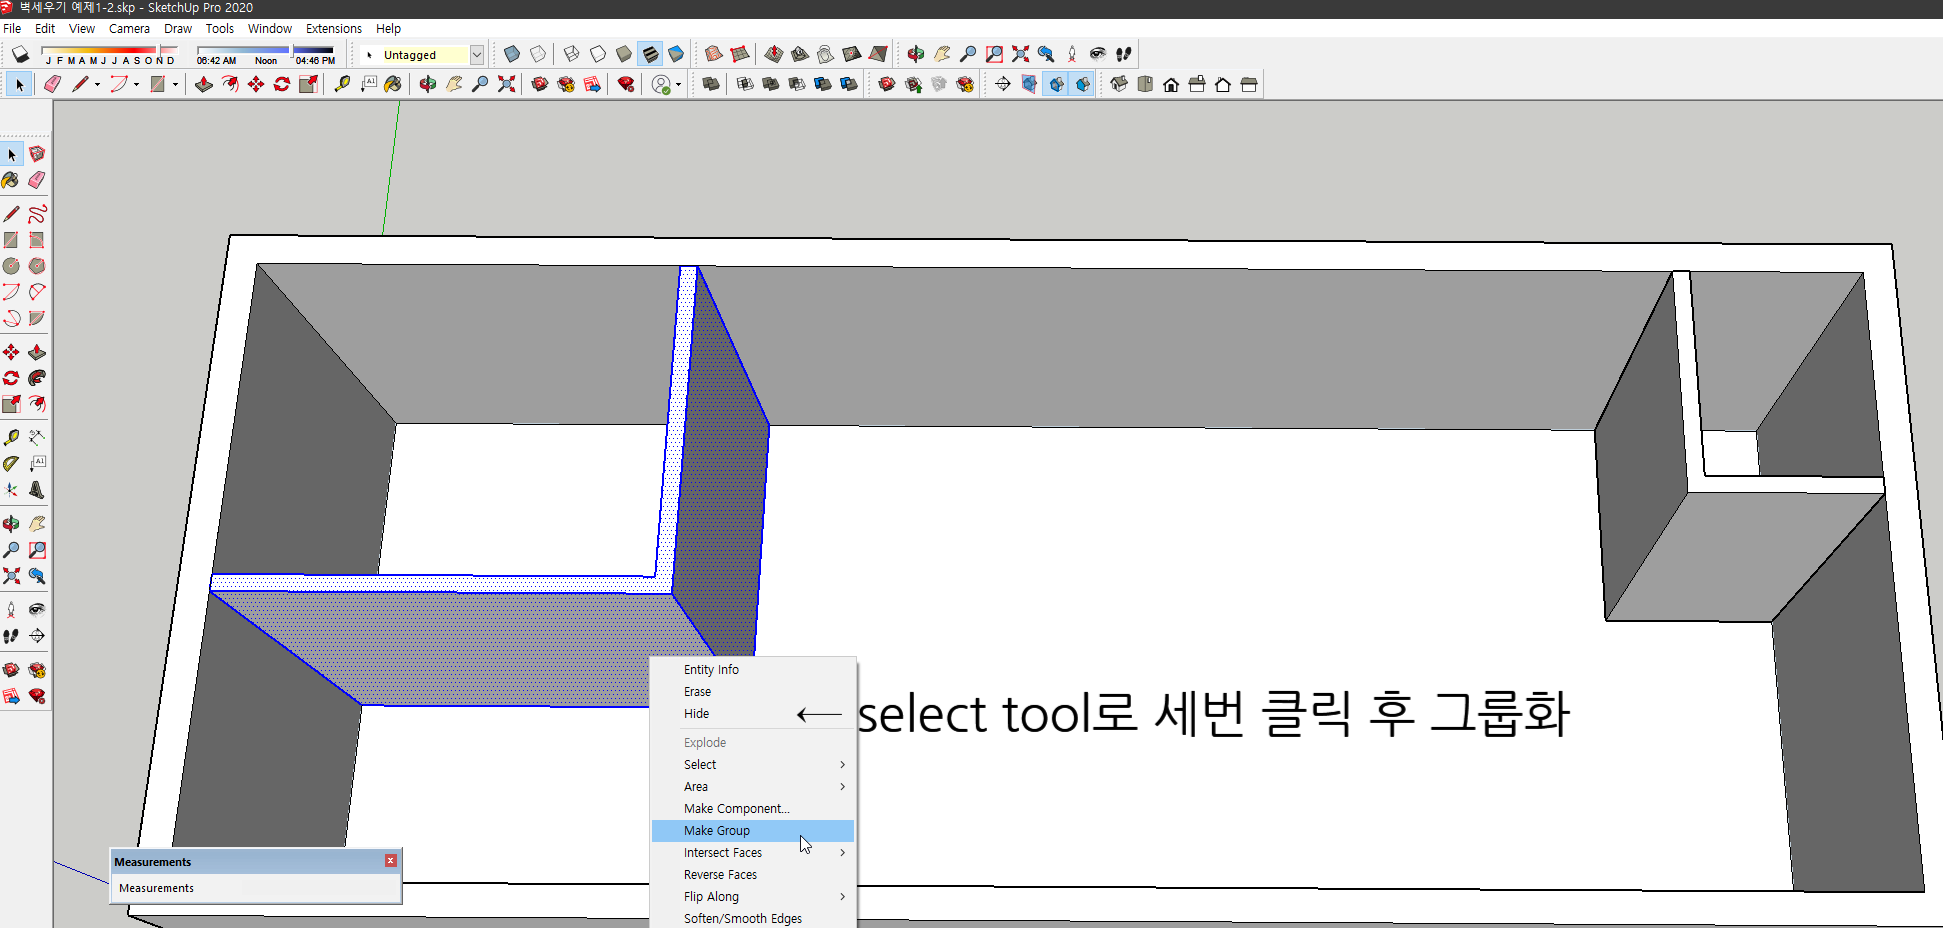This screenshot has width=1943, height=928.
Task: Select the Tape Measure tool
Action: (341, 84)
